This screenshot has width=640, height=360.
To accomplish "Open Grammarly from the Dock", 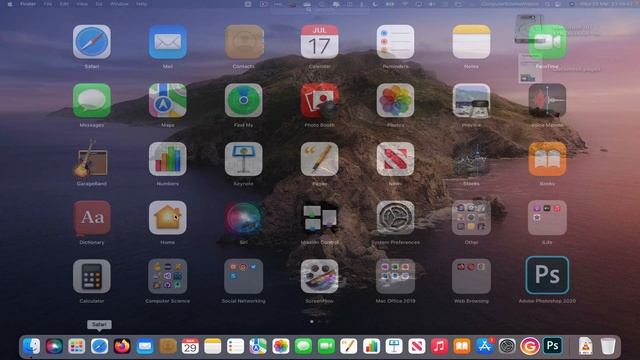I will coord(529,347).
